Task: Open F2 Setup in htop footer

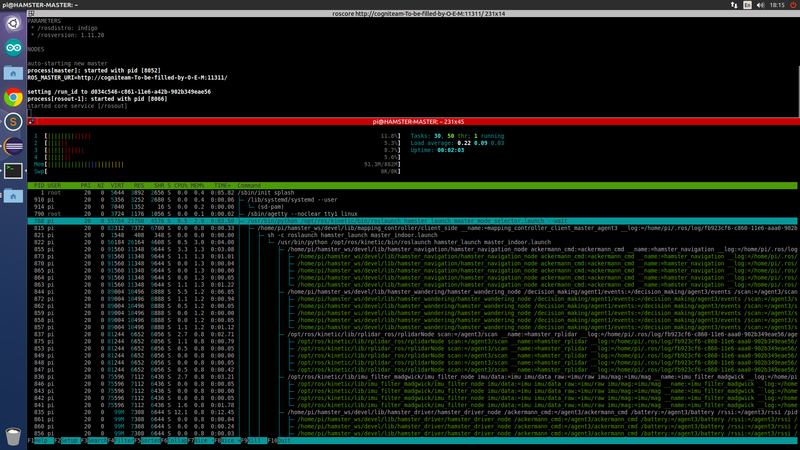Action: (x=67, y=440)
